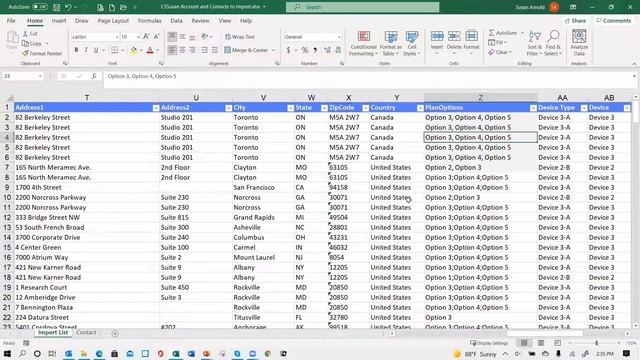Click the Share button
640x360 pixels.
(x=576, y=21)
